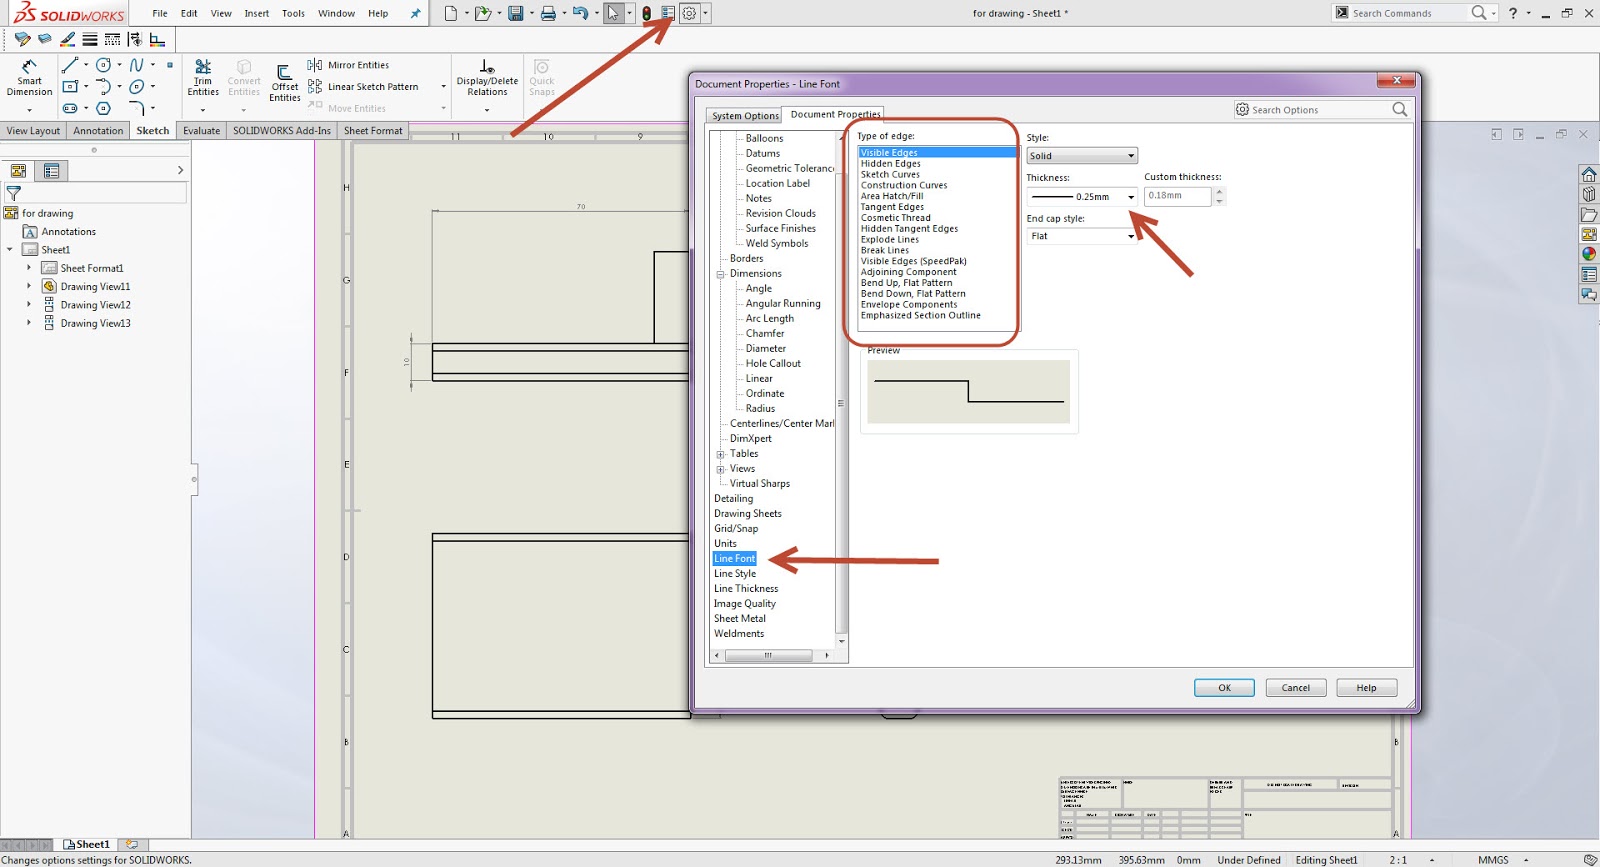Click the Linear Sketch Pattern tool

click(363, 87)
